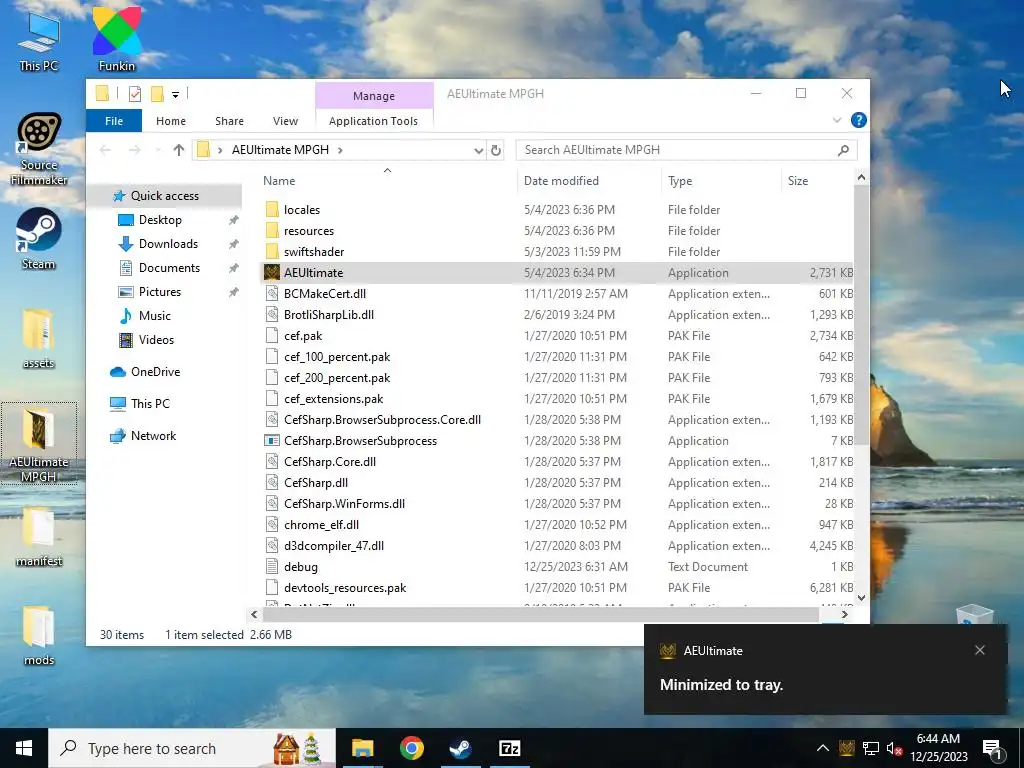The height and width of the screenshot is (768, 1024).
Task: Click the Steam desktop shortcut
Action: (x=39, y=238)
